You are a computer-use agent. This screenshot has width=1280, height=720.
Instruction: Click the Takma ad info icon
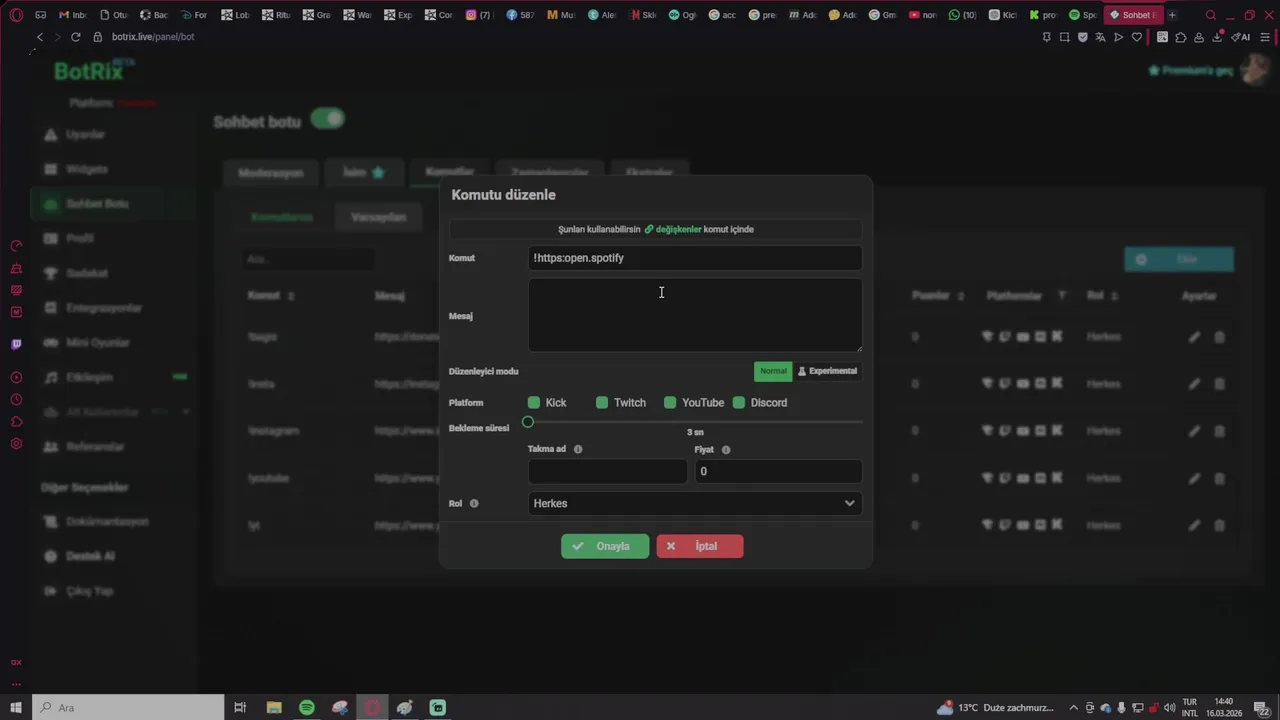(x=578, y=450)
